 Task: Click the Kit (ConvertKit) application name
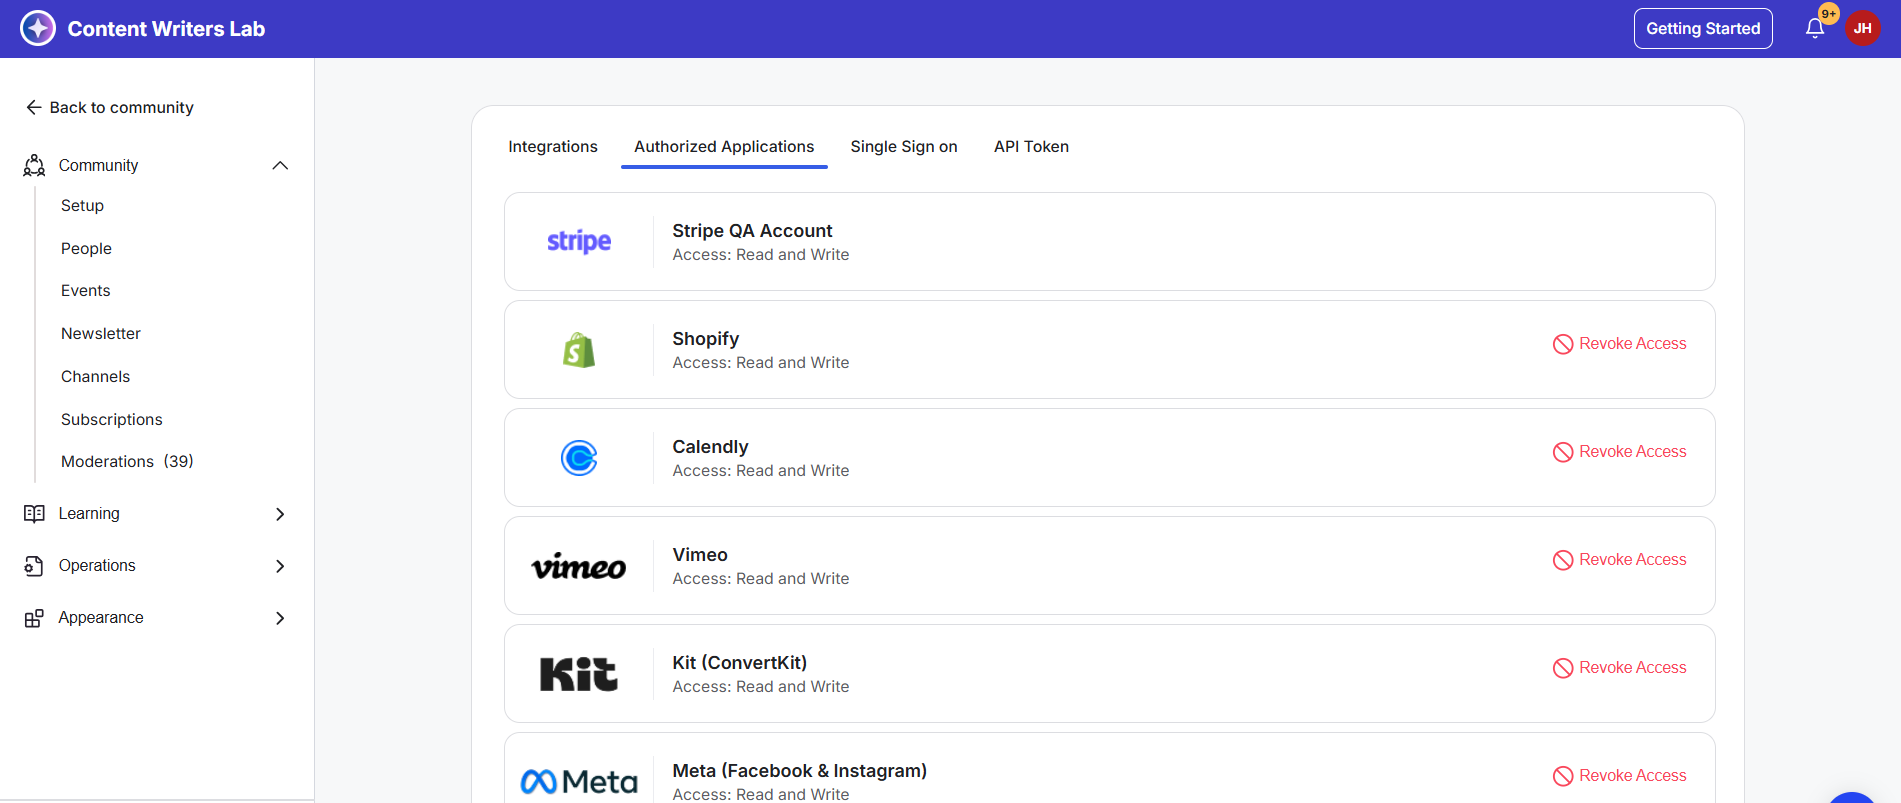(740, 663)
